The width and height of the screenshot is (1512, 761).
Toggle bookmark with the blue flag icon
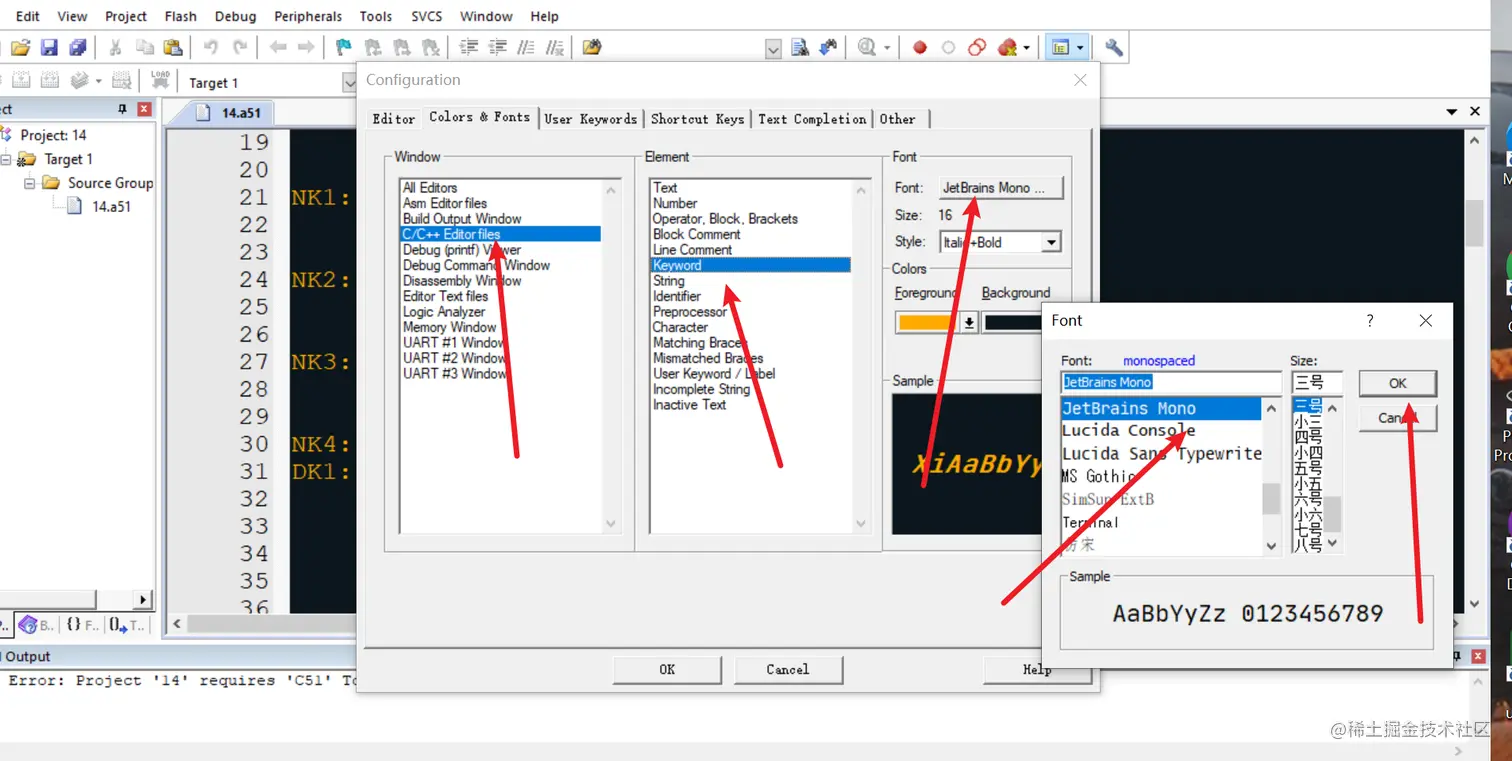tap(344, 47)
